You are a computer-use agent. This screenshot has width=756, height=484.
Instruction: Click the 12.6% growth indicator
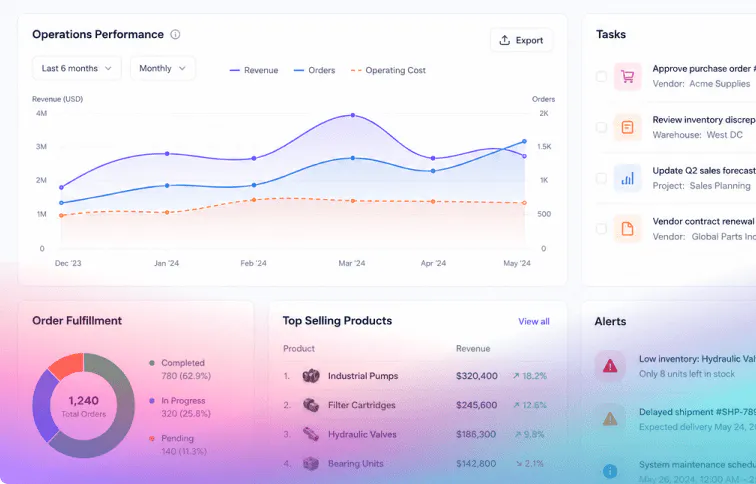click(x=529, y=405)
